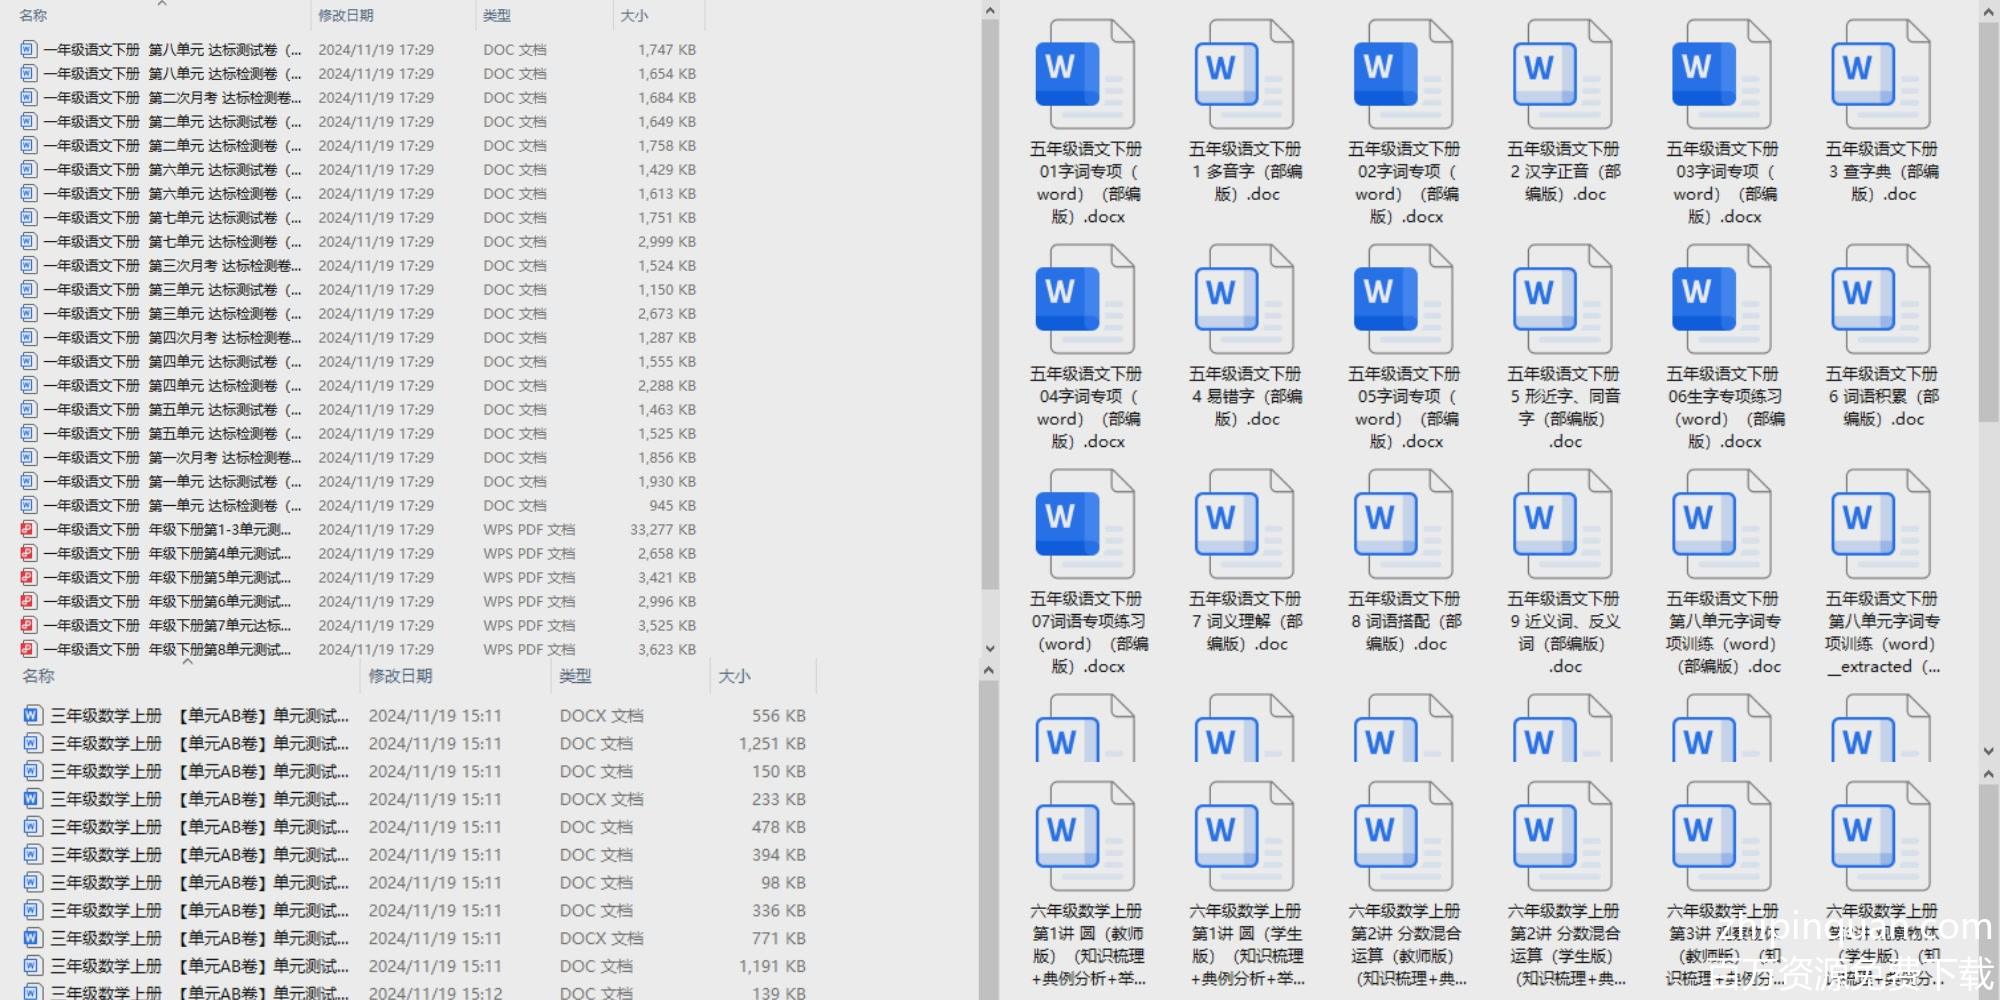The image size is (2000, 1000).
Task: Select the 五年级语文下册 6 词语积累 file icon
Action: 1880,300
